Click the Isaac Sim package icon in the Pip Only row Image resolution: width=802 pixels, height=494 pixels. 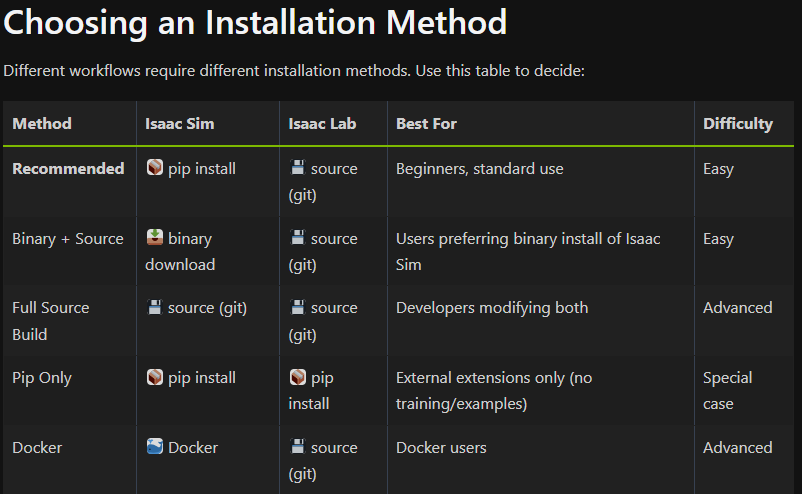click(155, 377)
